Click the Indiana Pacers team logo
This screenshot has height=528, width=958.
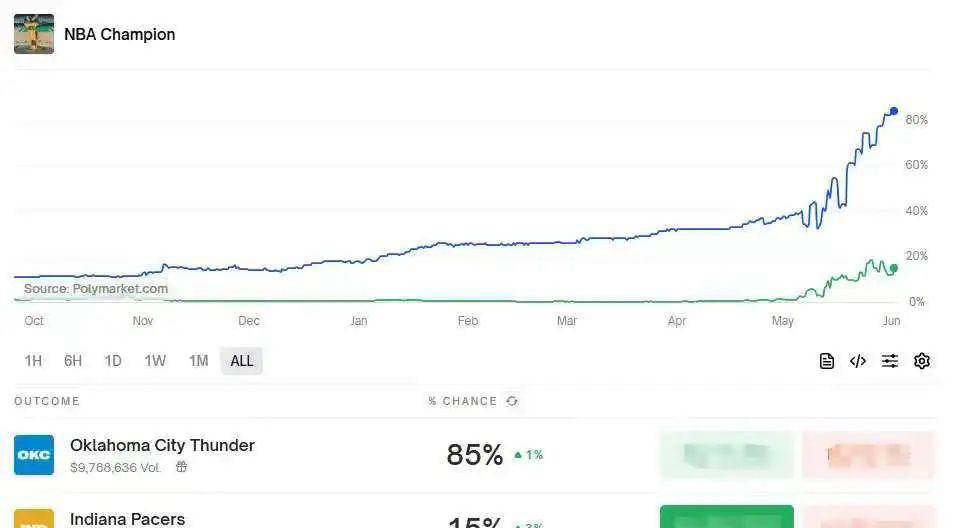[34, 519]
